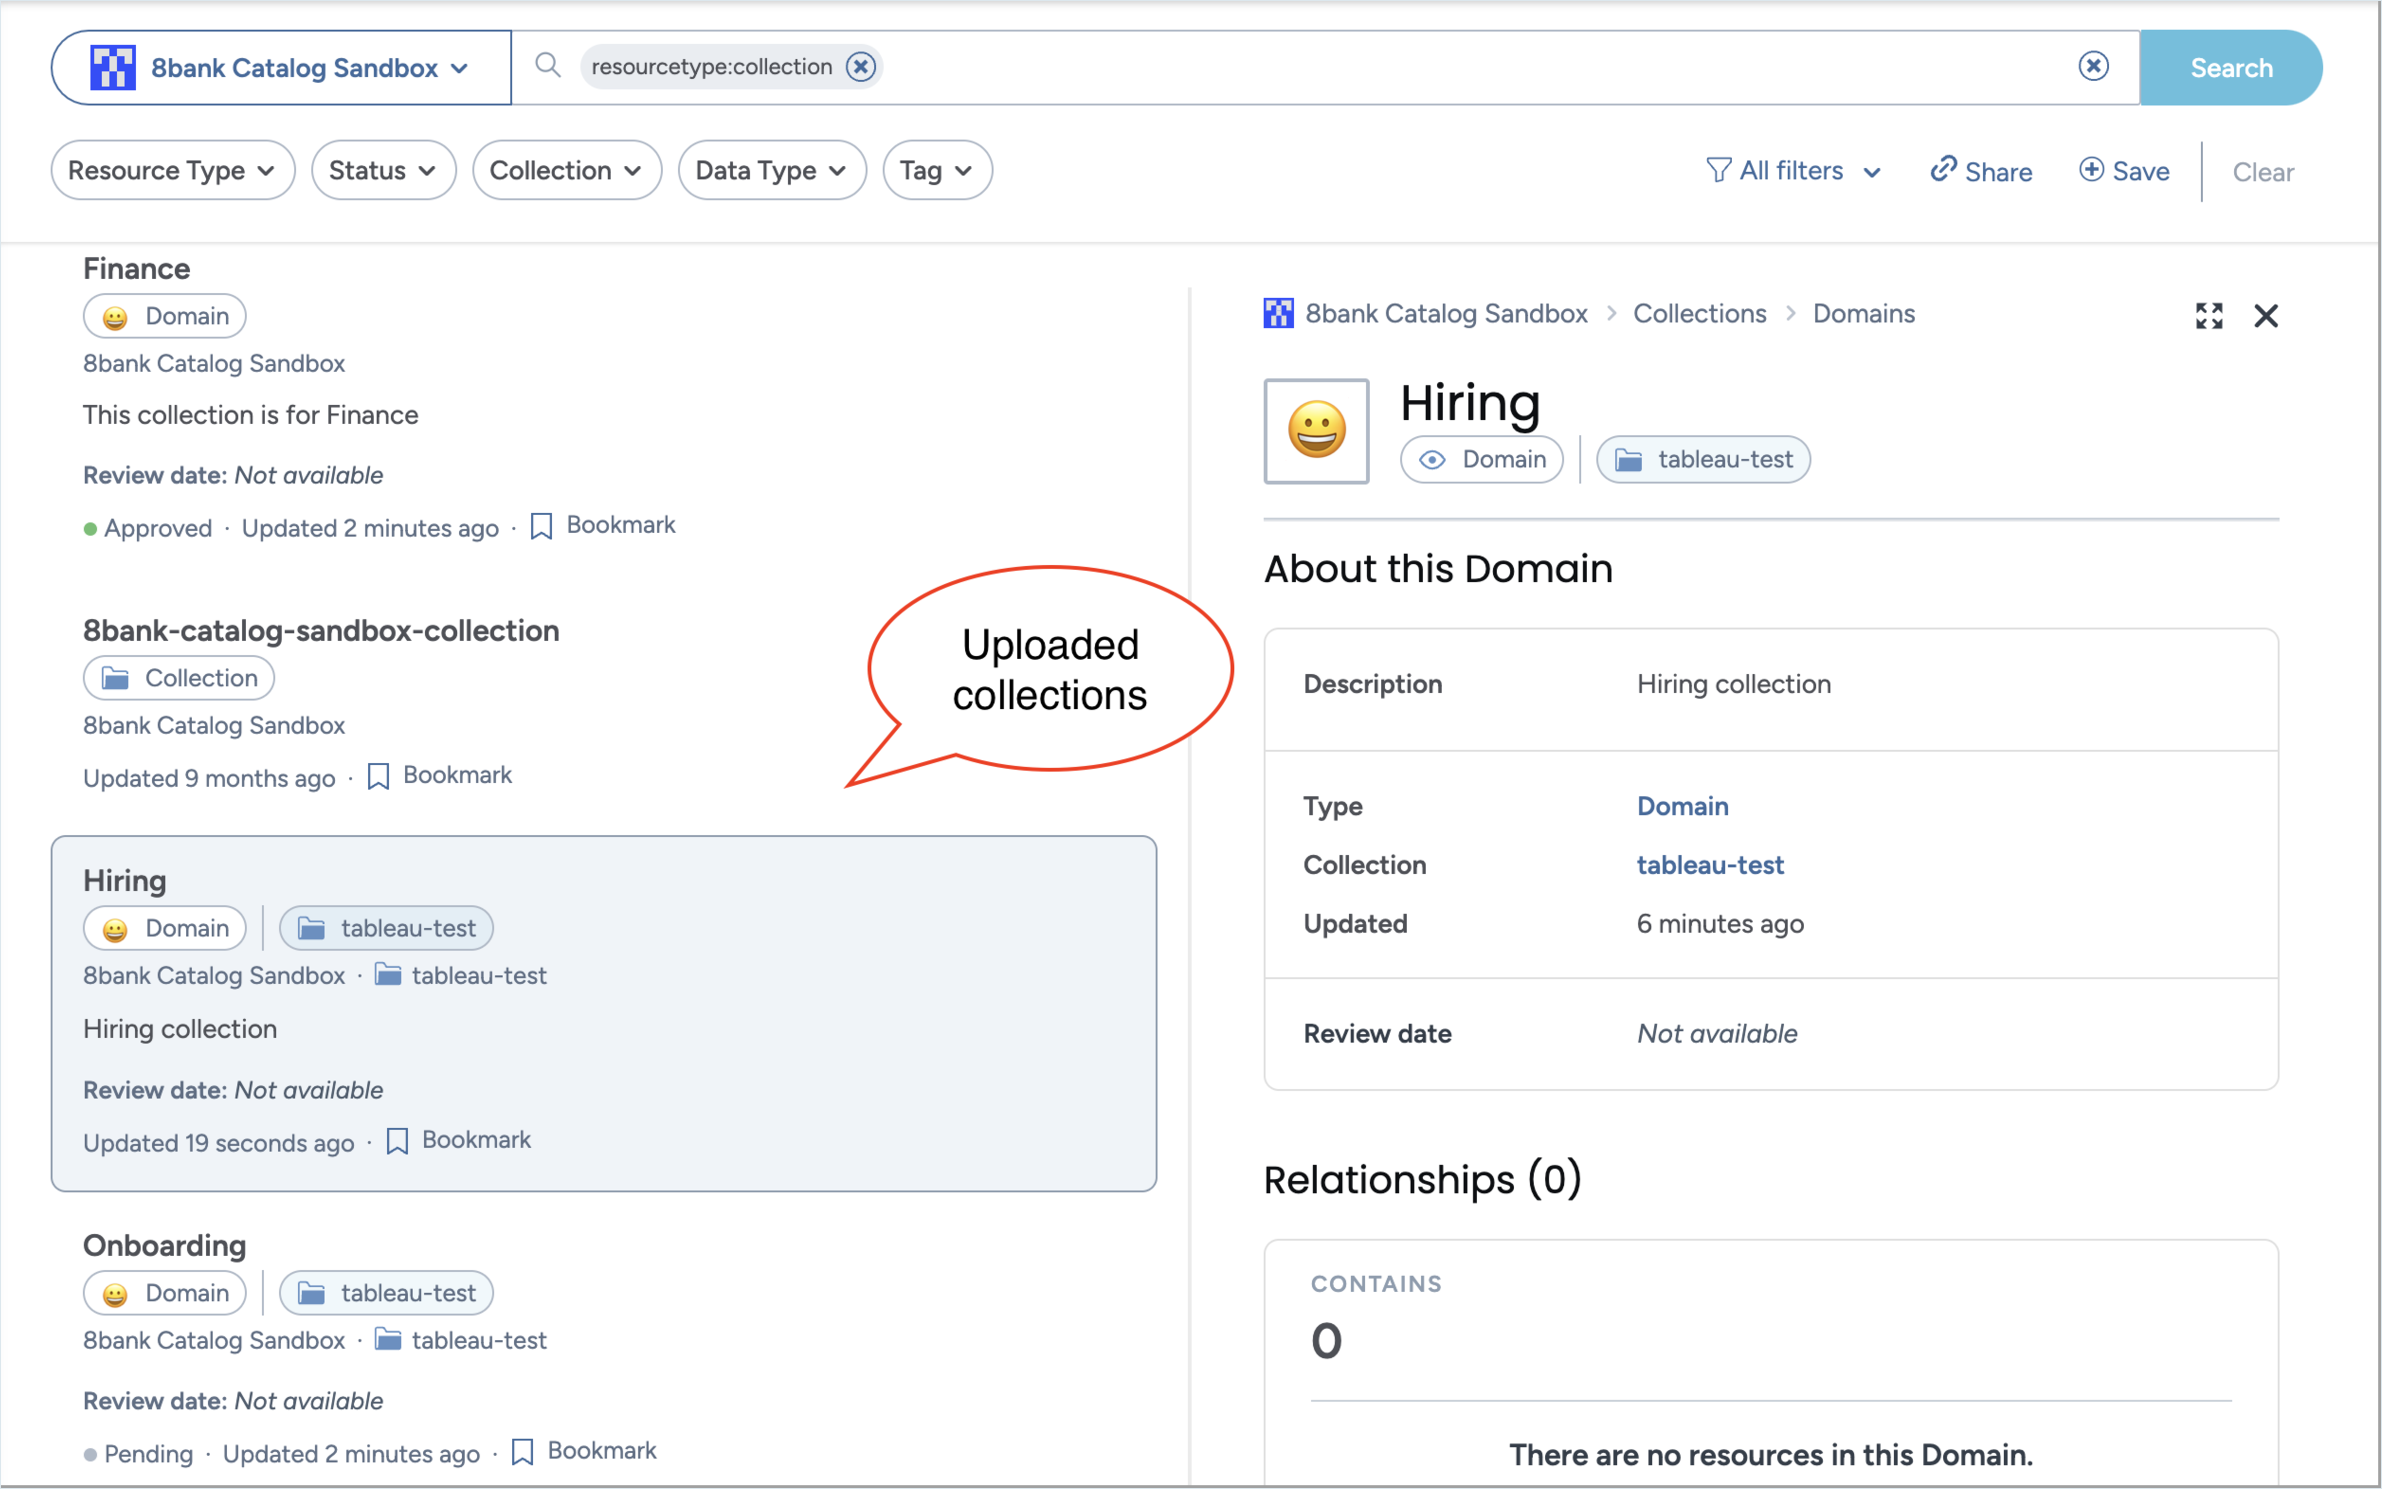This screenshot has width=2382, height=1489.
Task: Click the Hiring emoji avatar thumbnail
Action: coord(1316,431)
